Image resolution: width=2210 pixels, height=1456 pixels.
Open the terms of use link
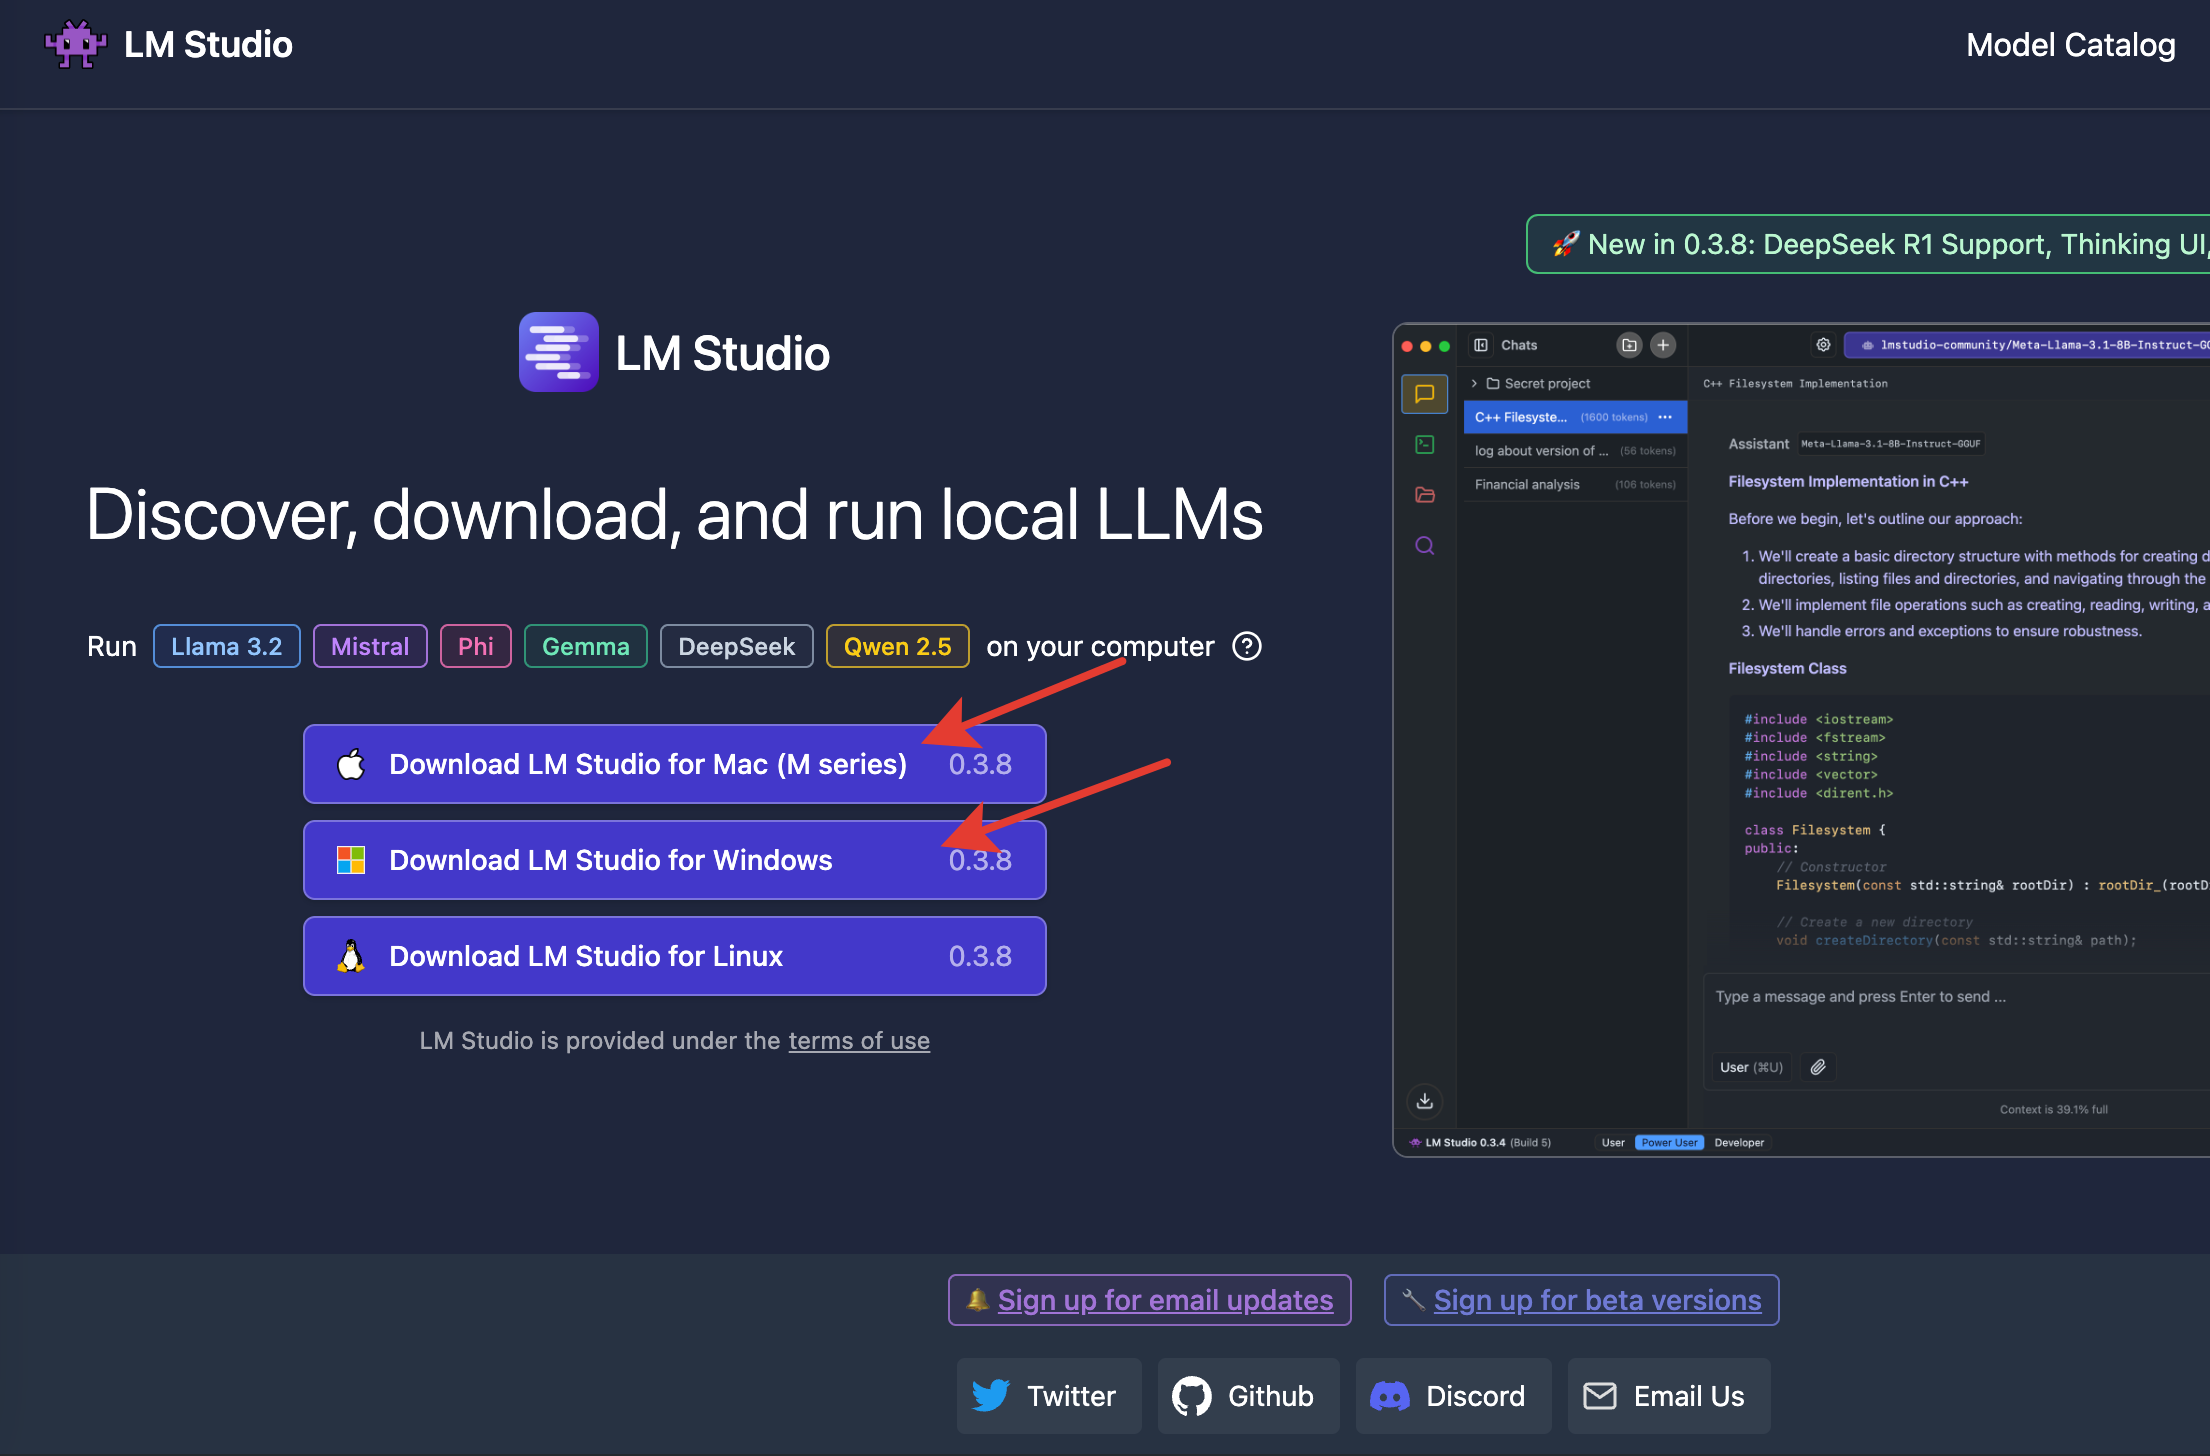pos(858,1041)
